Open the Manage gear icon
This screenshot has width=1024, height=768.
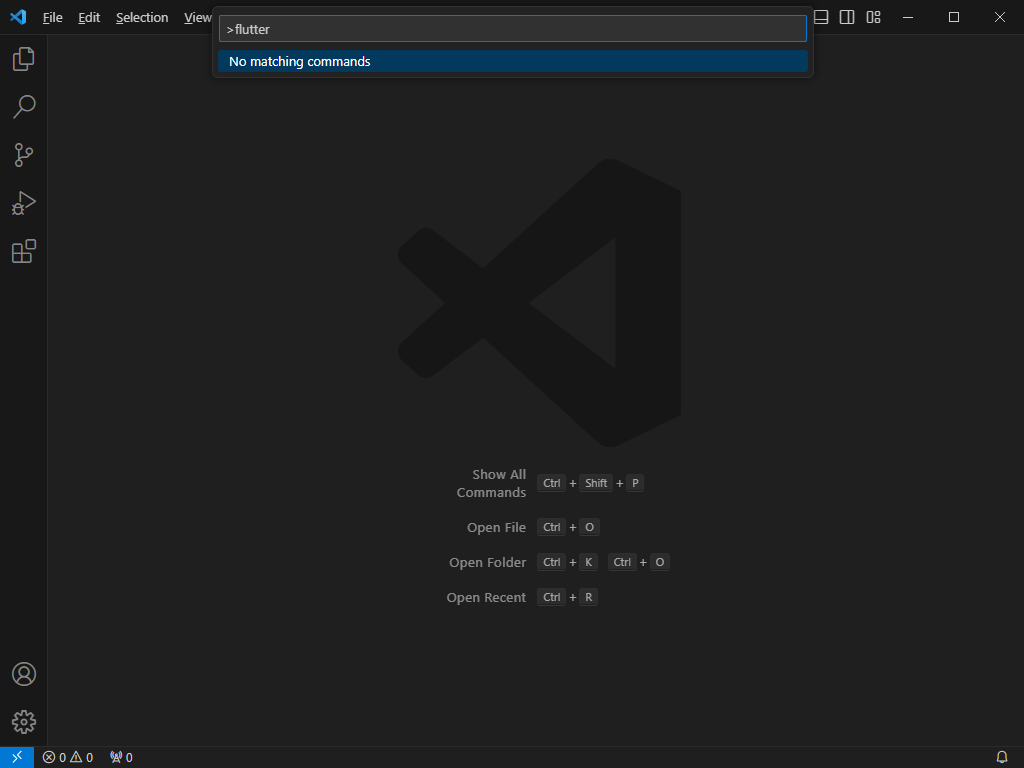24,722
